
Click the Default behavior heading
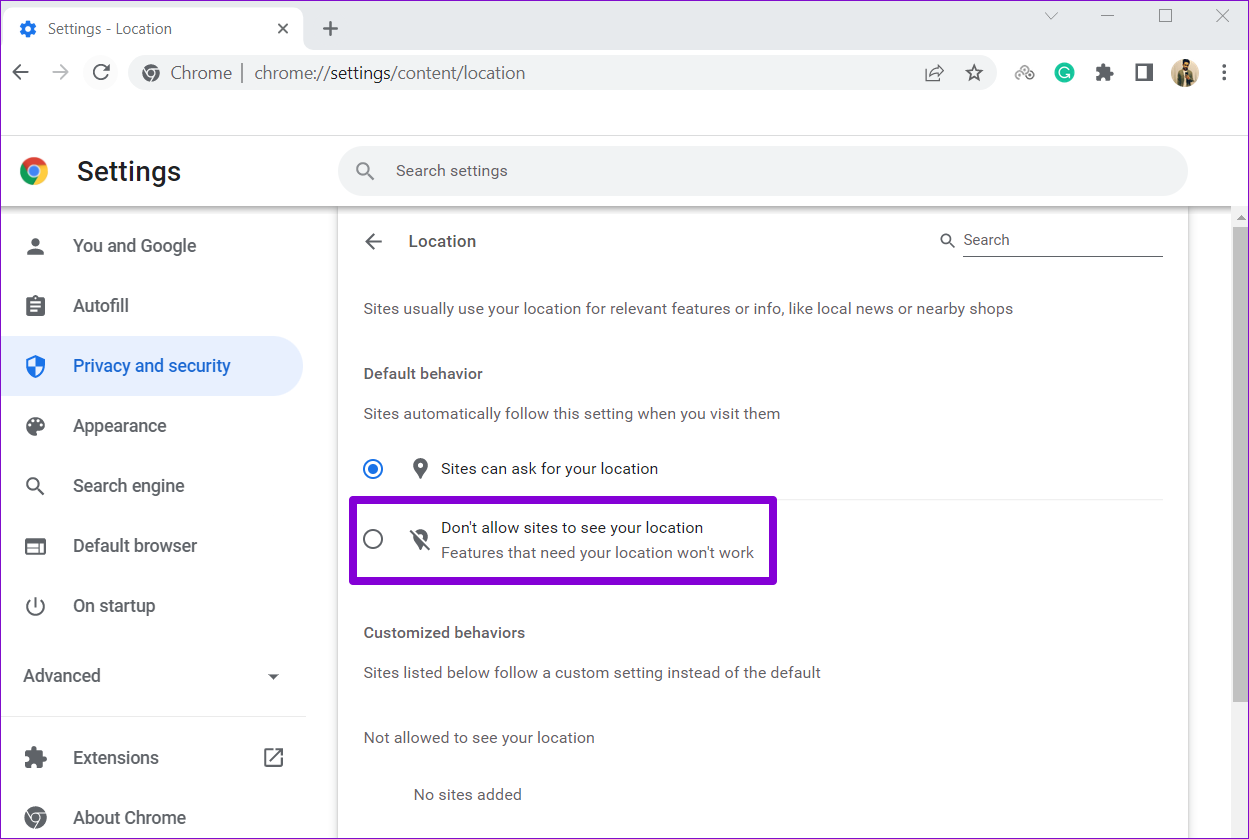tap(423, 374)
